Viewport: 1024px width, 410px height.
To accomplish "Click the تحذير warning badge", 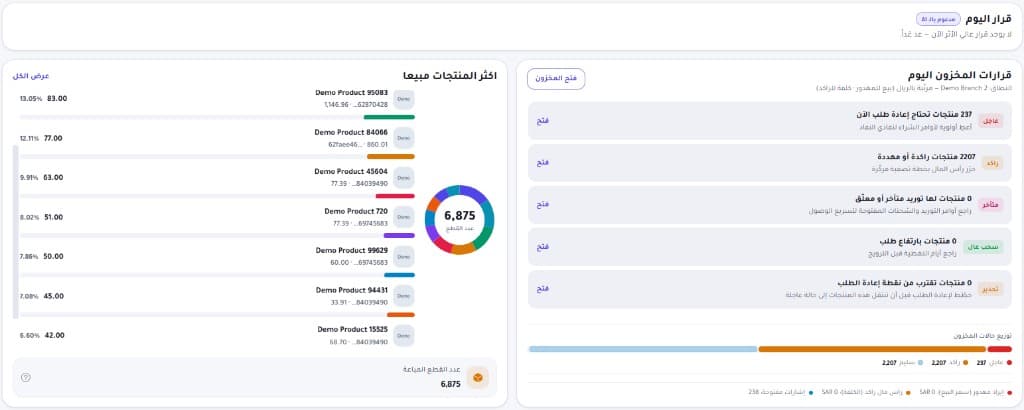I will point(991,289).
